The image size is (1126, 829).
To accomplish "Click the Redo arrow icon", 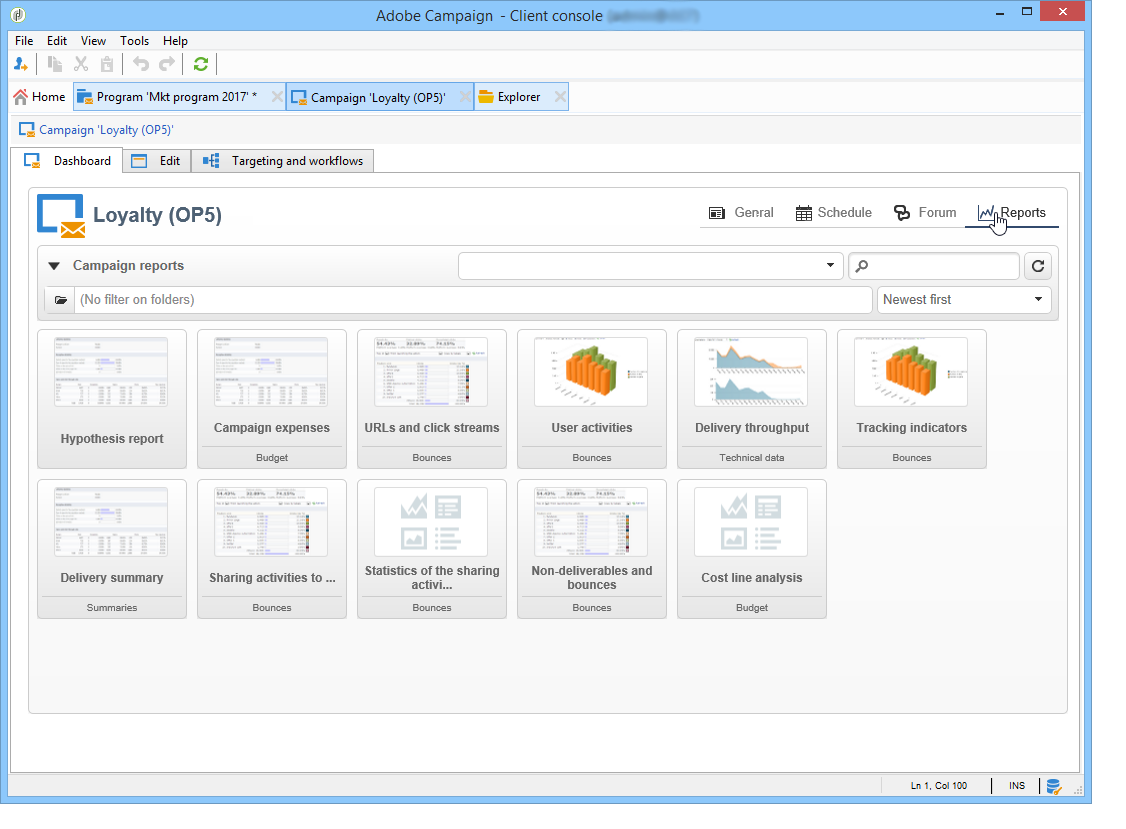I will click(167, 65).
